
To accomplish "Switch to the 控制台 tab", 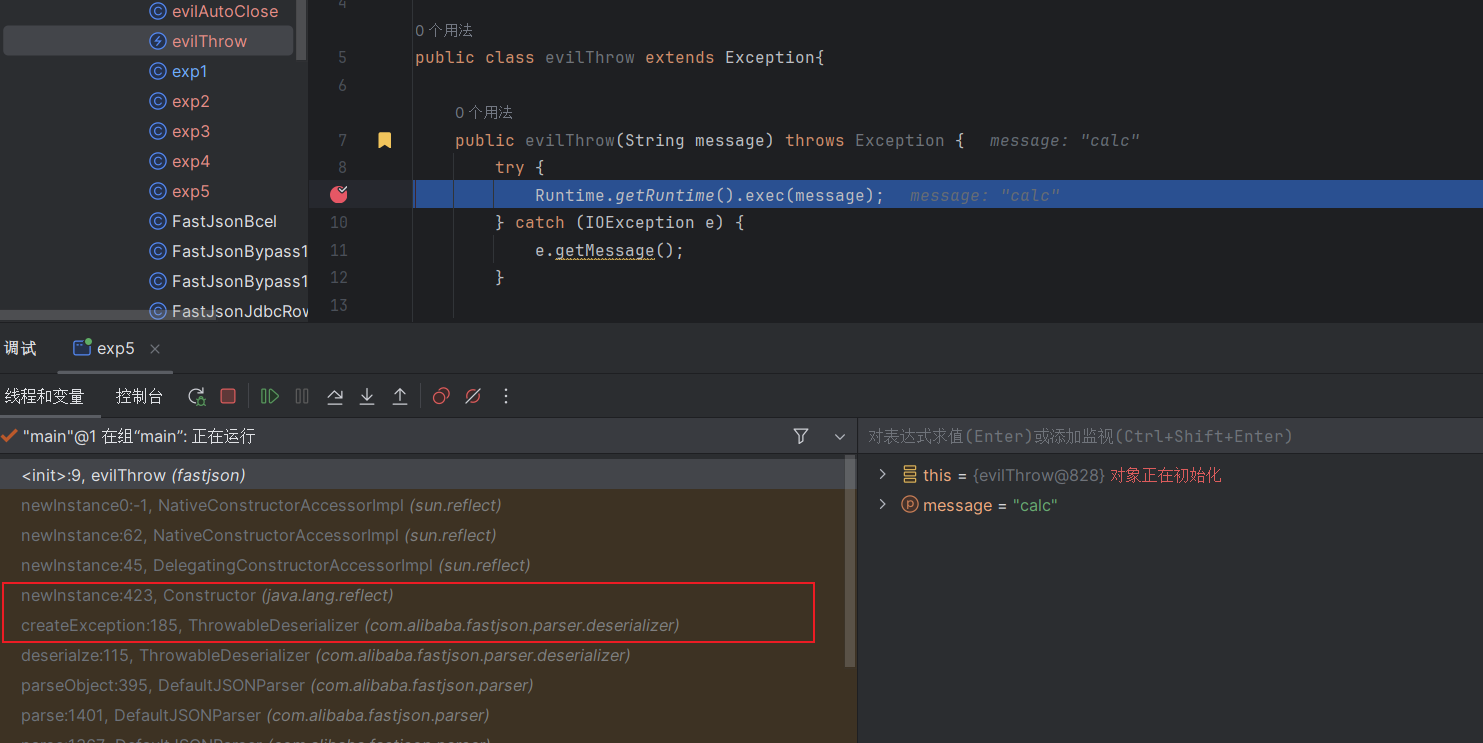I will (x=139, y=397).
